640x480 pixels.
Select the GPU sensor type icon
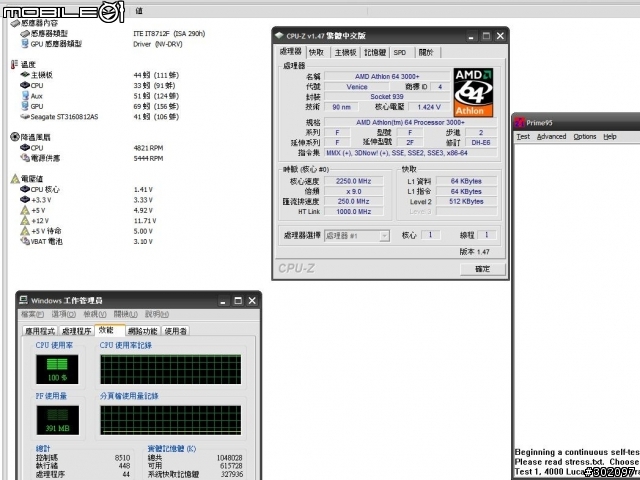pos(25,44)
